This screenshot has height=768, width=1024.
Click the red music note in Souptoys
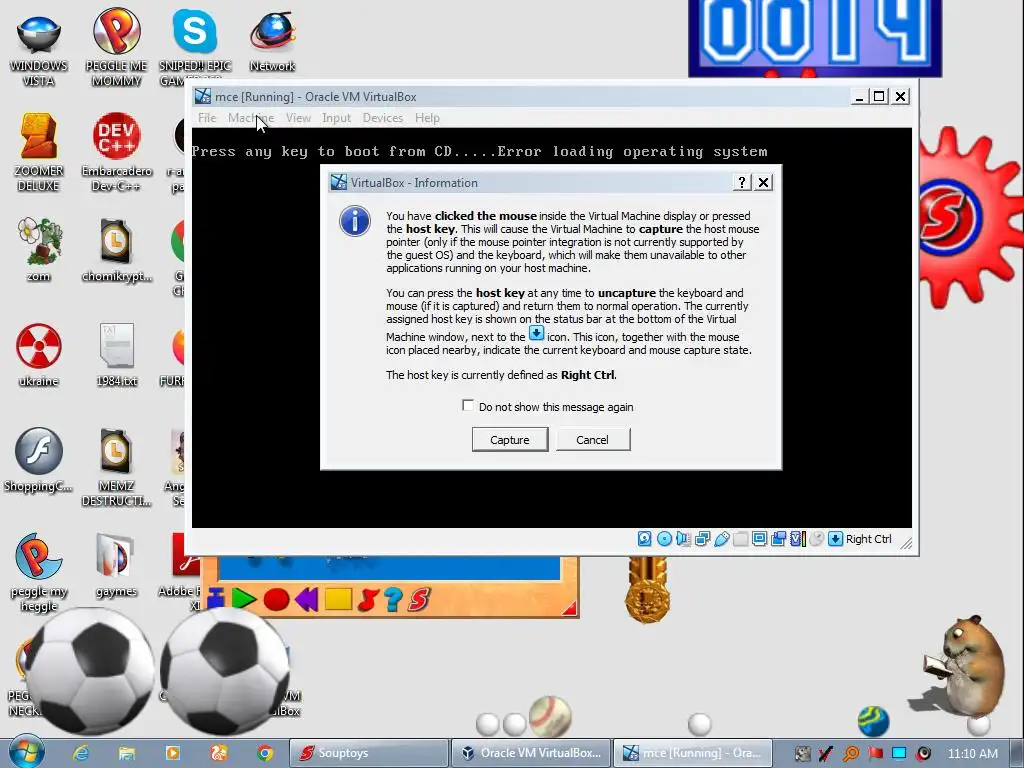(x=368, y=599)
